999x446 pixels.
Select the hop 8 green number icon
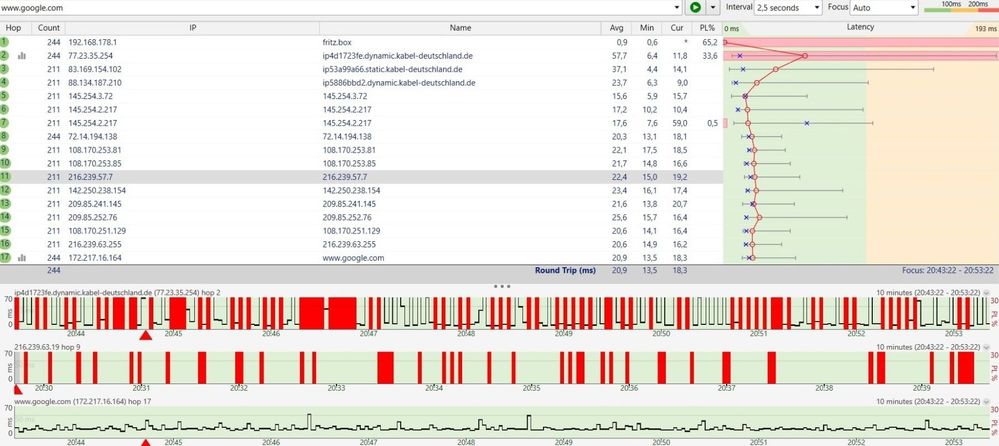point(5,136)
